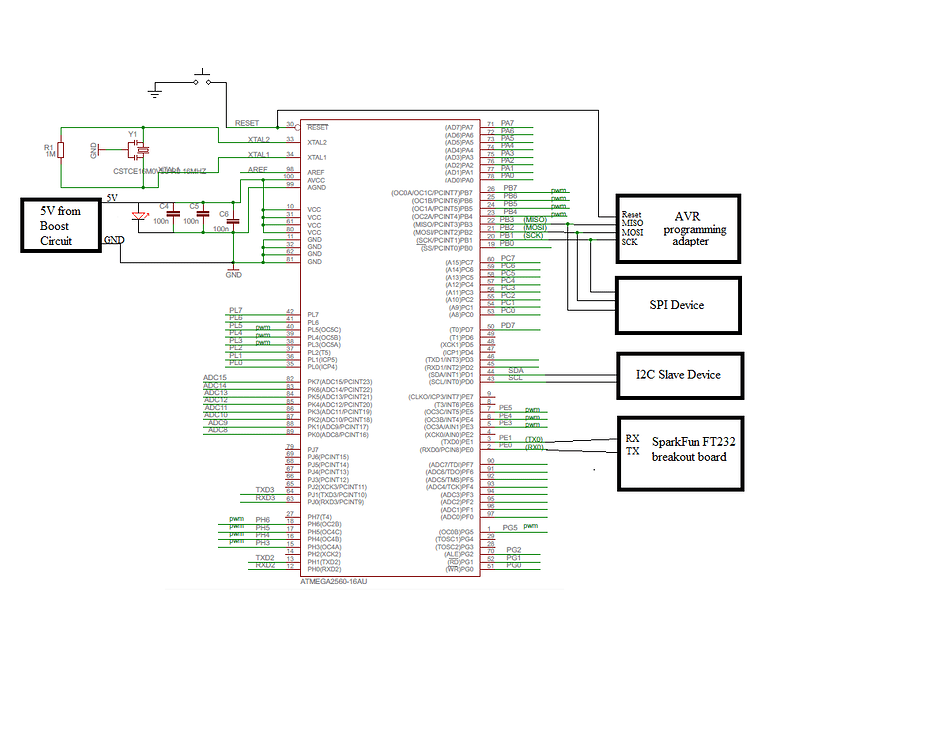The height and width of the screenshot is (750, 949).
Task: Select the SPI Device block
Action: click(x=680, y=304)
